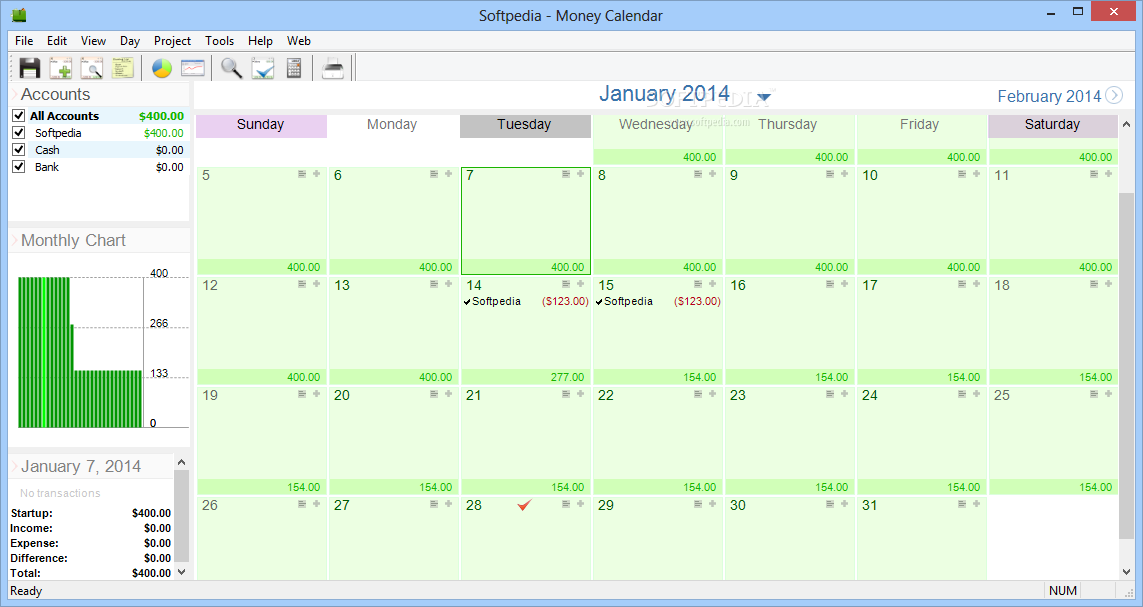The height and width of the screenshot is (607, 1143).
Task: Click the January 2014 month title
Action: click(664, 93)
